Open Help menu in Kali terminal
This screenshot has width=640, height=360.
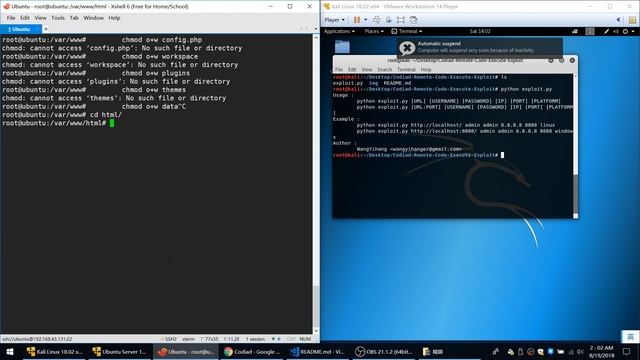[426, 70]
